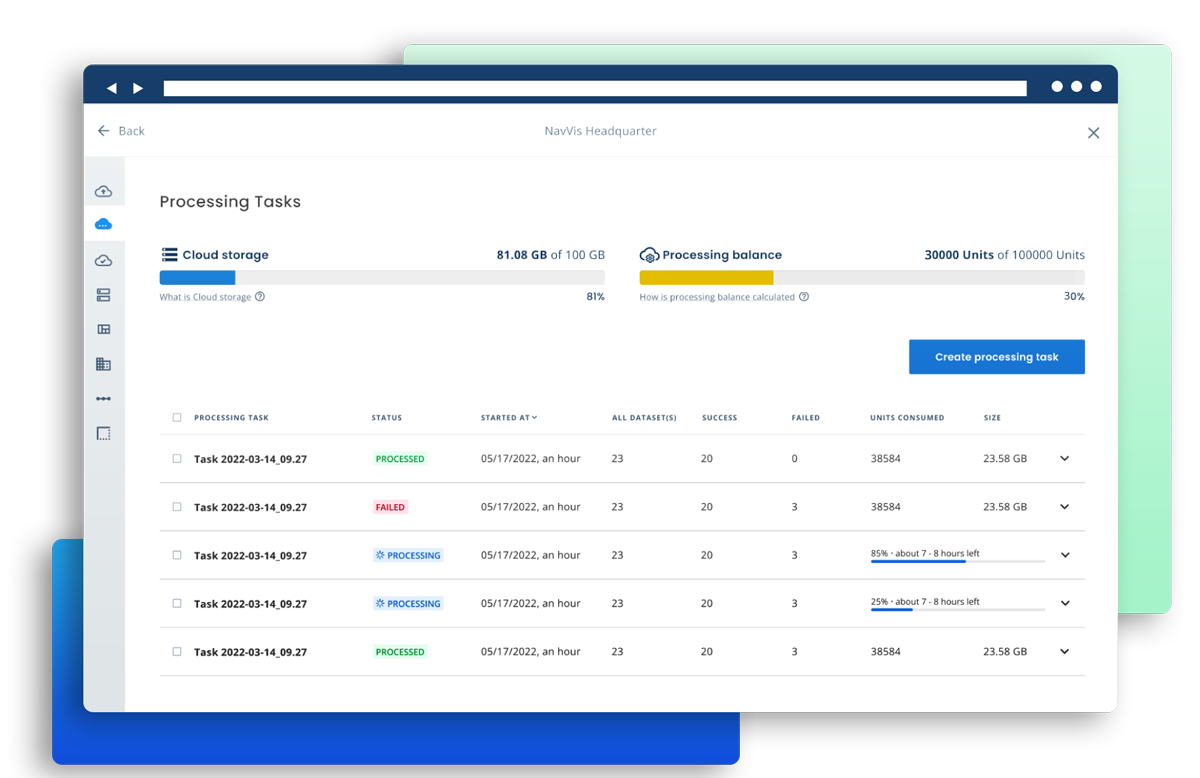This screenshot has height=778, width=1200.
Task: Open the cloud upload panel in sidebar
Action: pos(103,191)
